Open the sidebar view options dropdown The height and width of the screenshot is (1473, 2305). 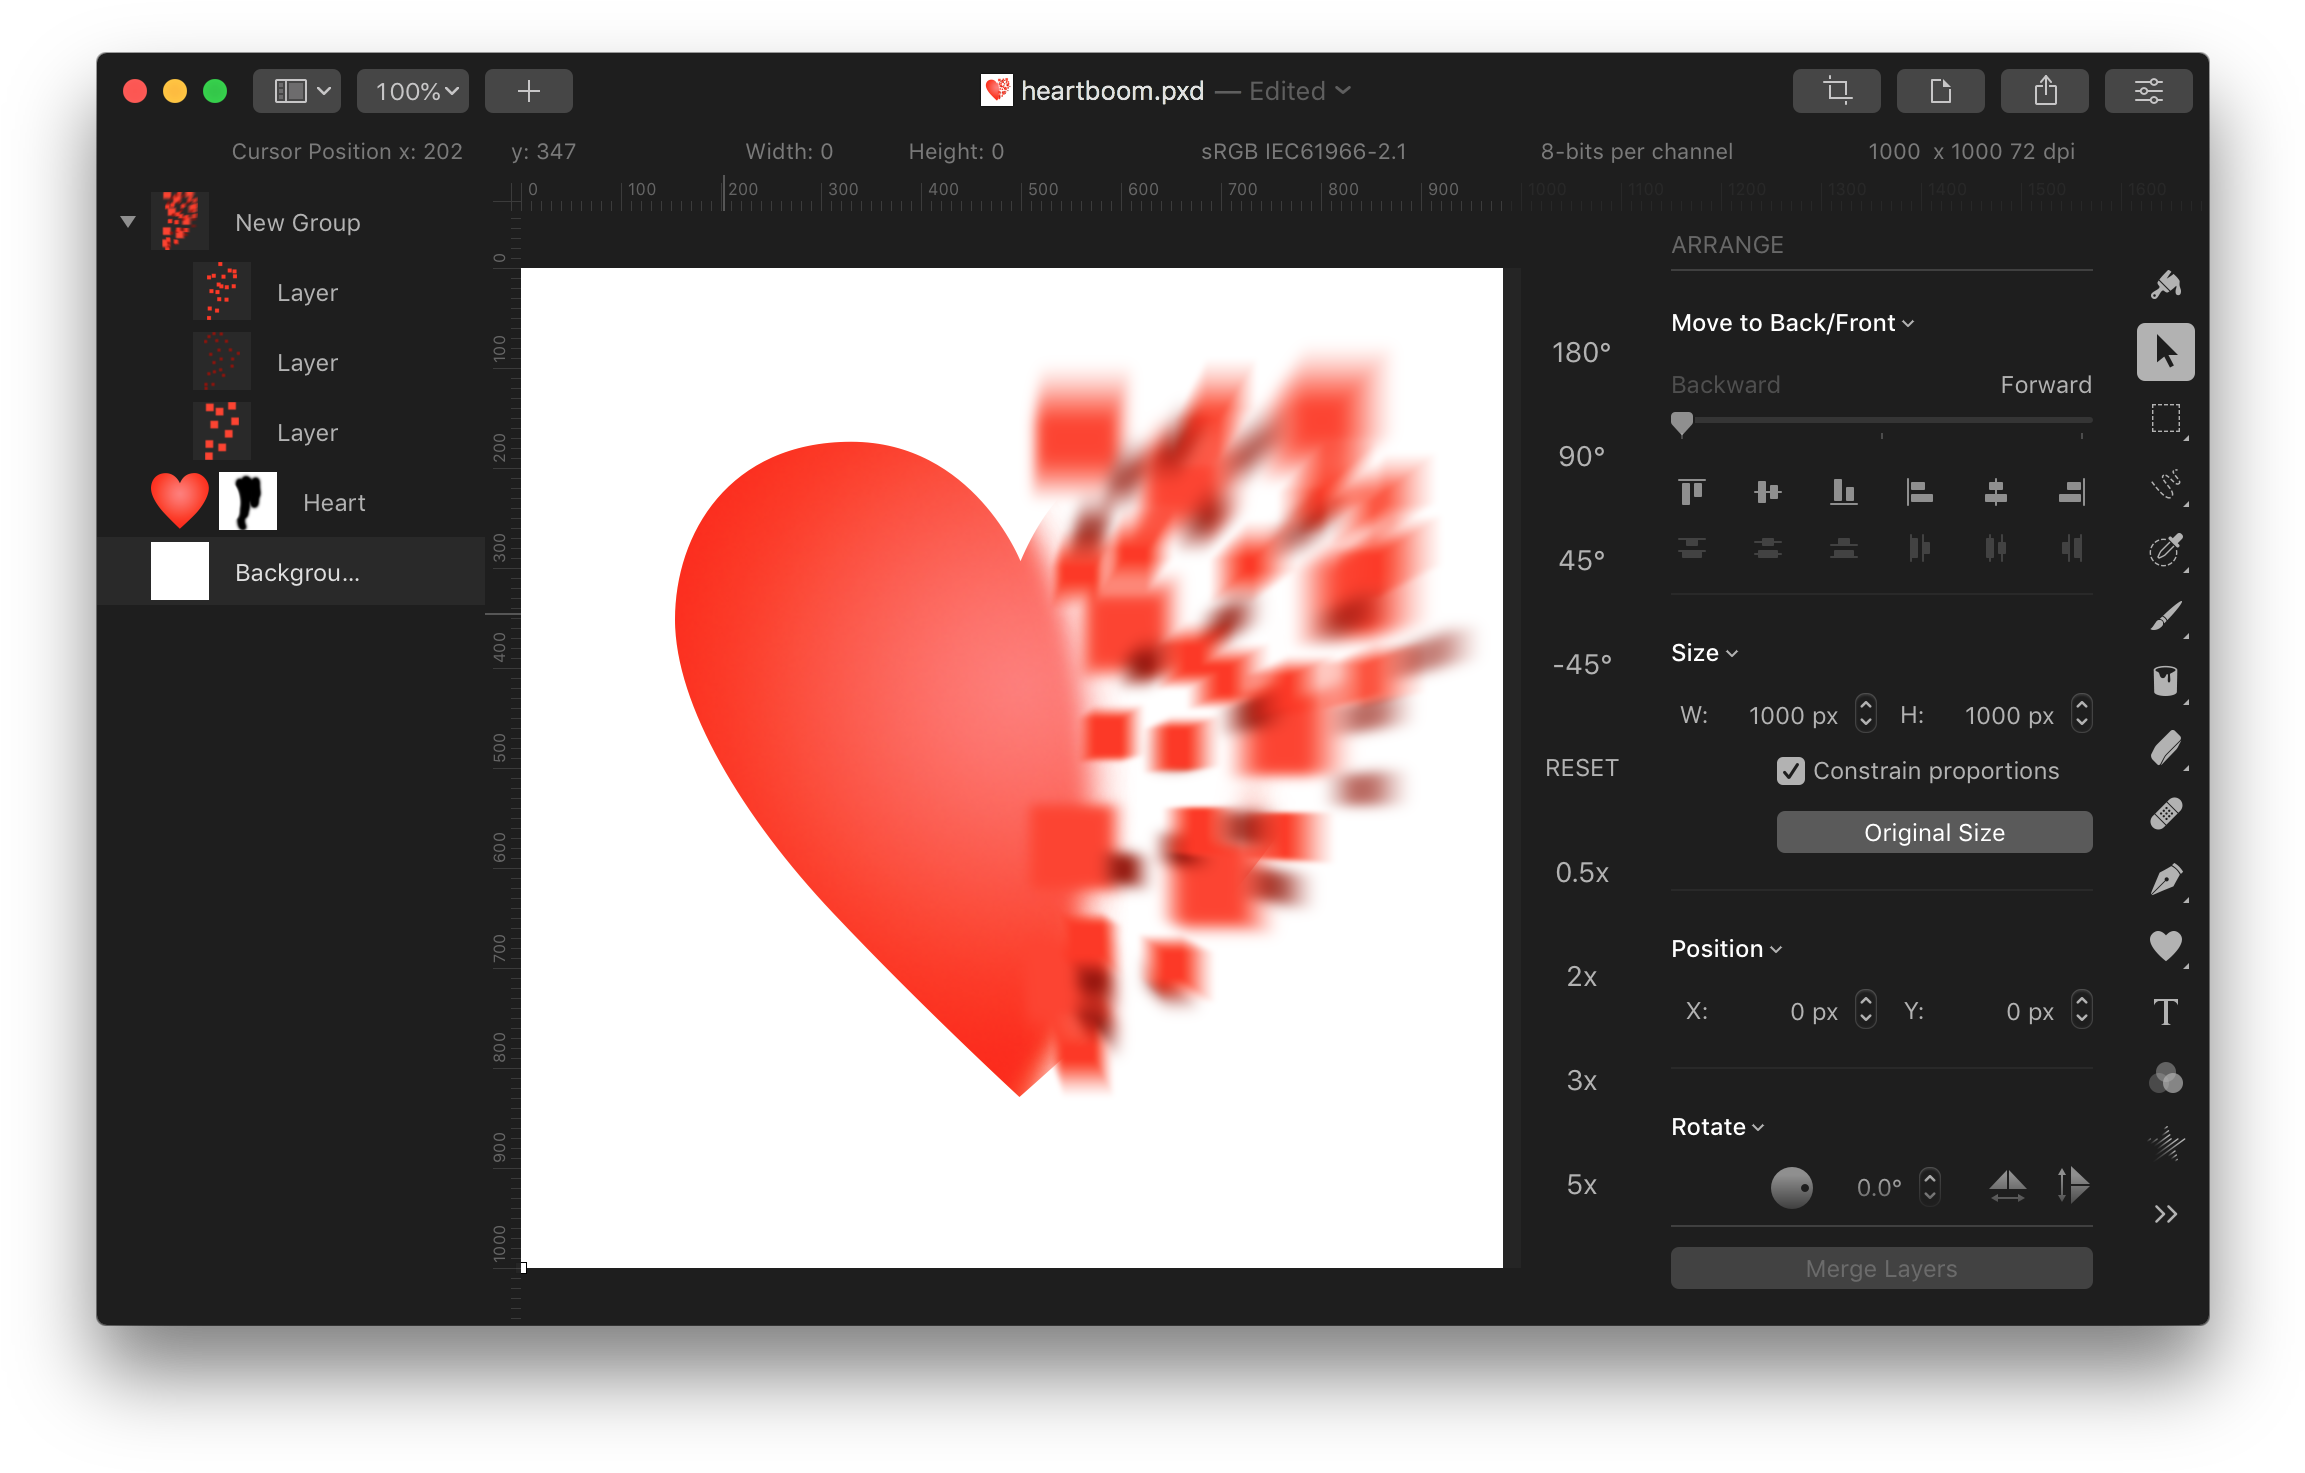tap(297, 91)
